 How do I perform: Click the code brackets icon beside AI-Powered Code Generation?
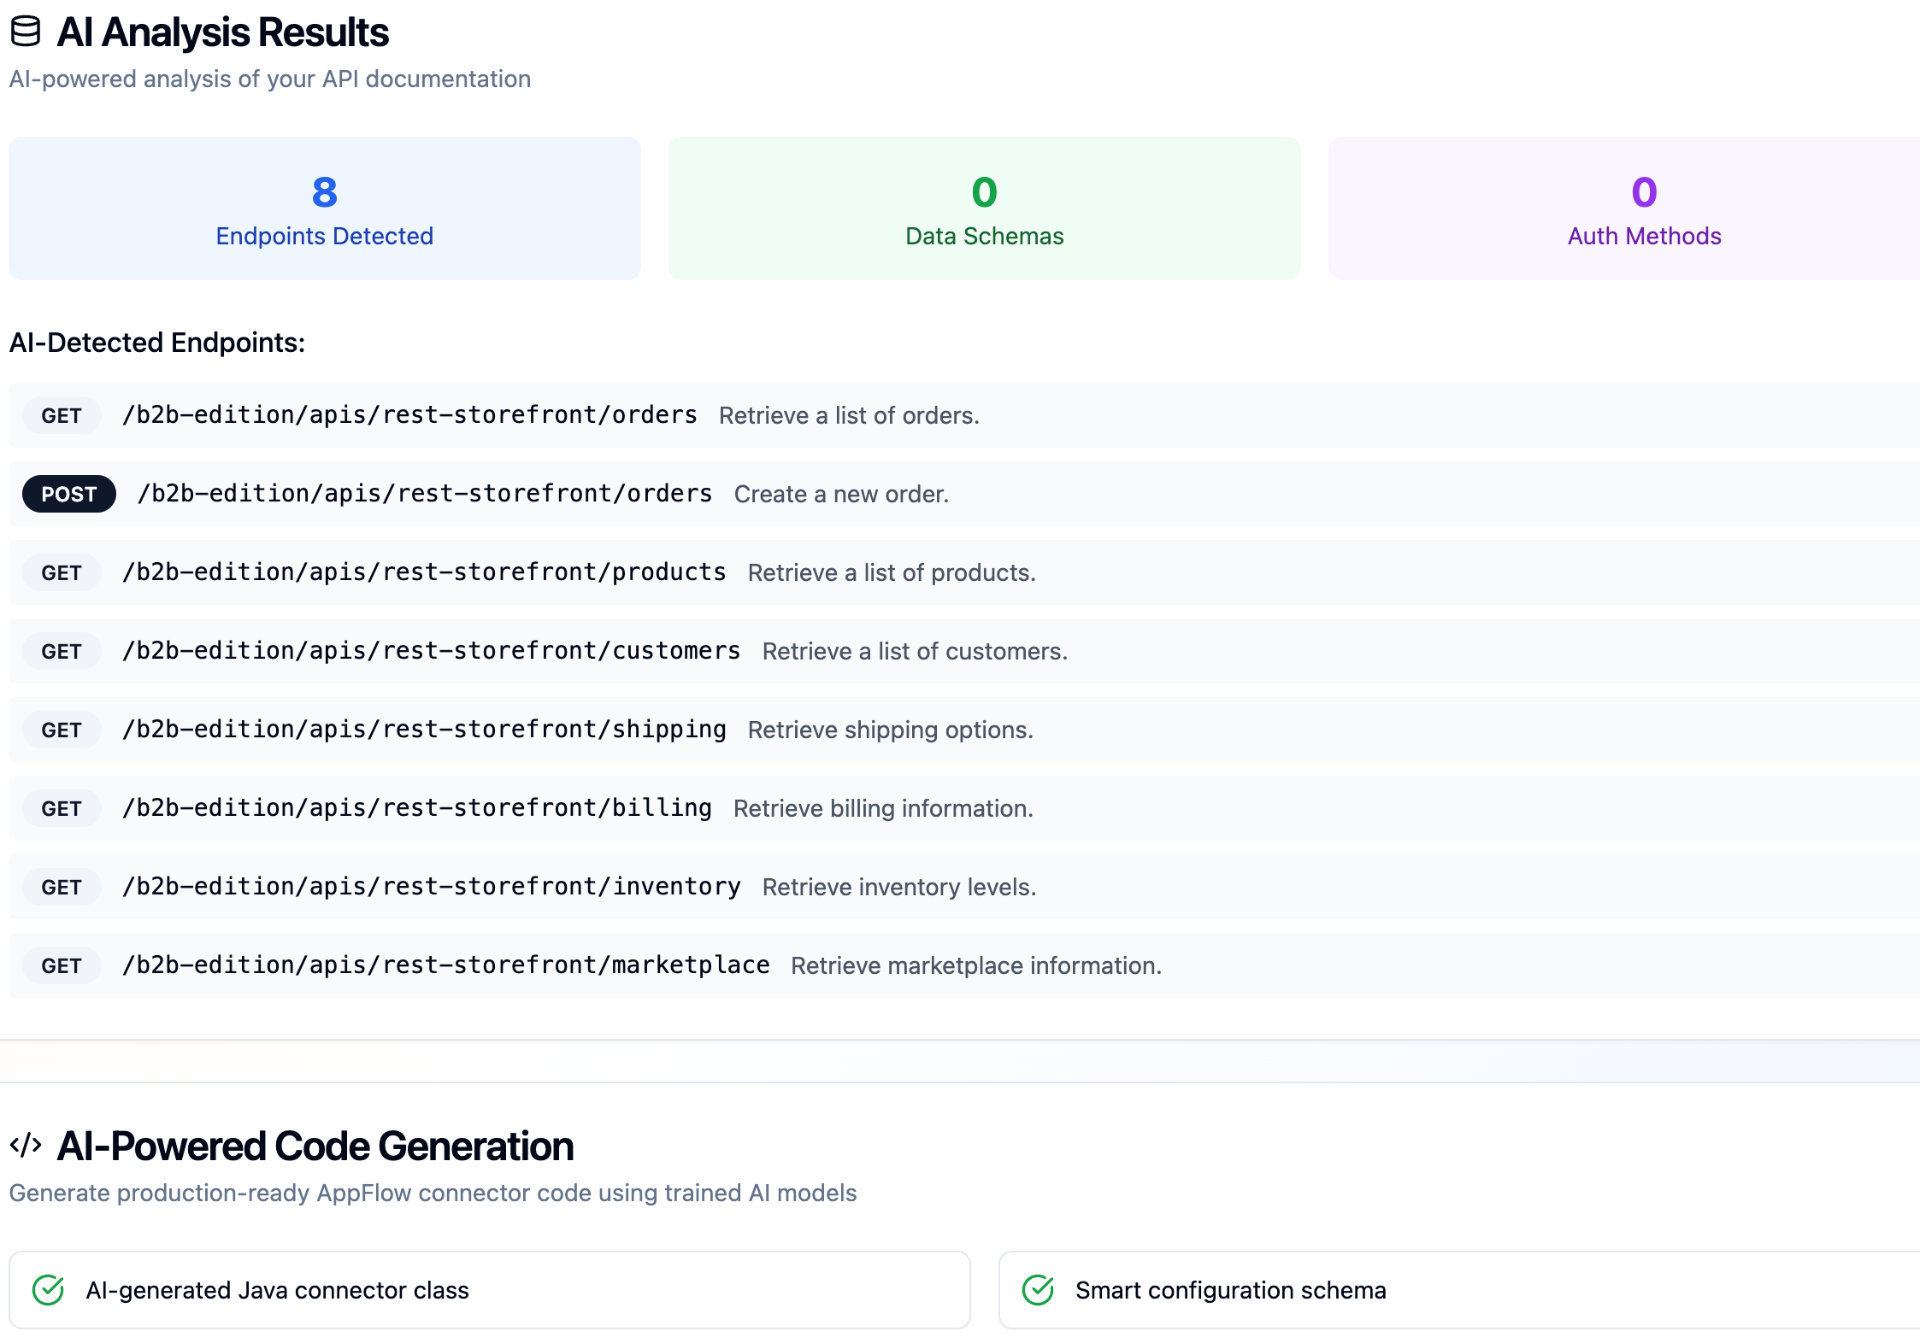25,1145
